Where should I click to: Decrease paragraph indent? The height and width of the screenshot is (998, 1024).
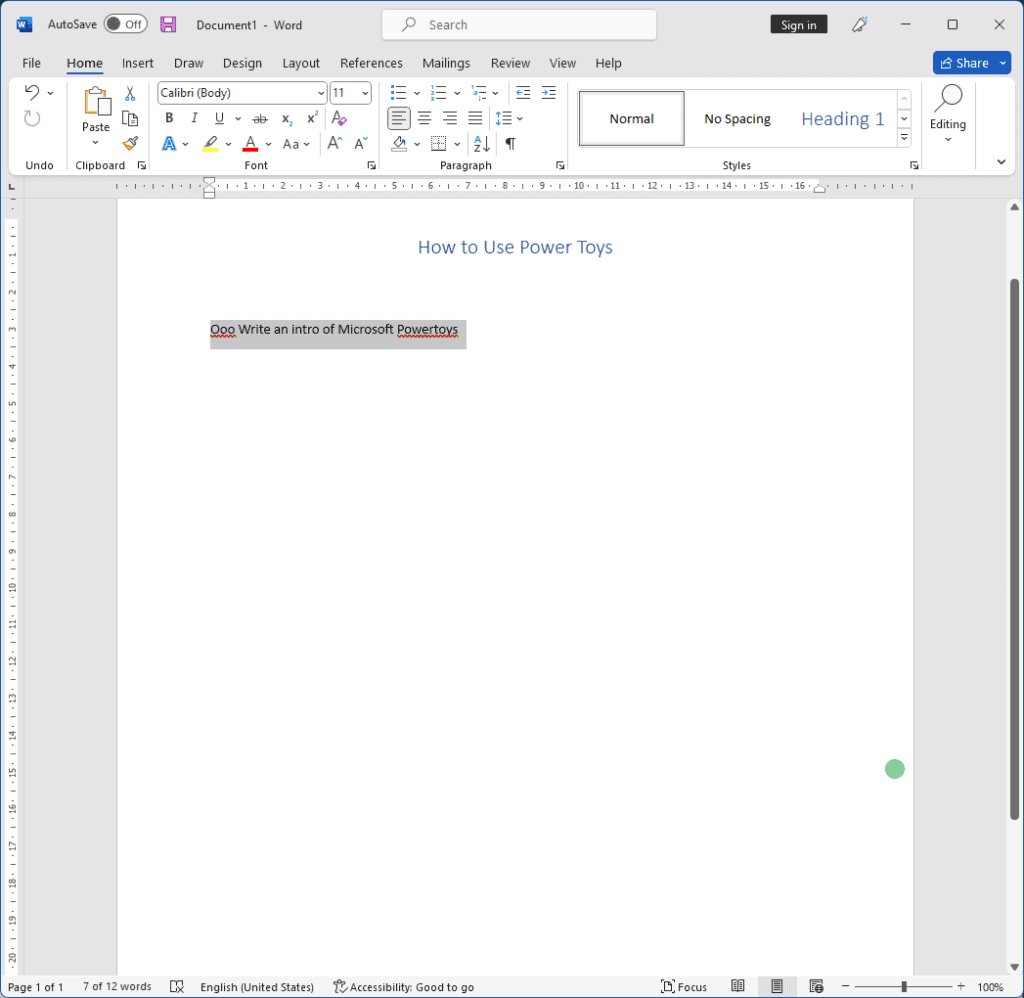click(523, 93)
